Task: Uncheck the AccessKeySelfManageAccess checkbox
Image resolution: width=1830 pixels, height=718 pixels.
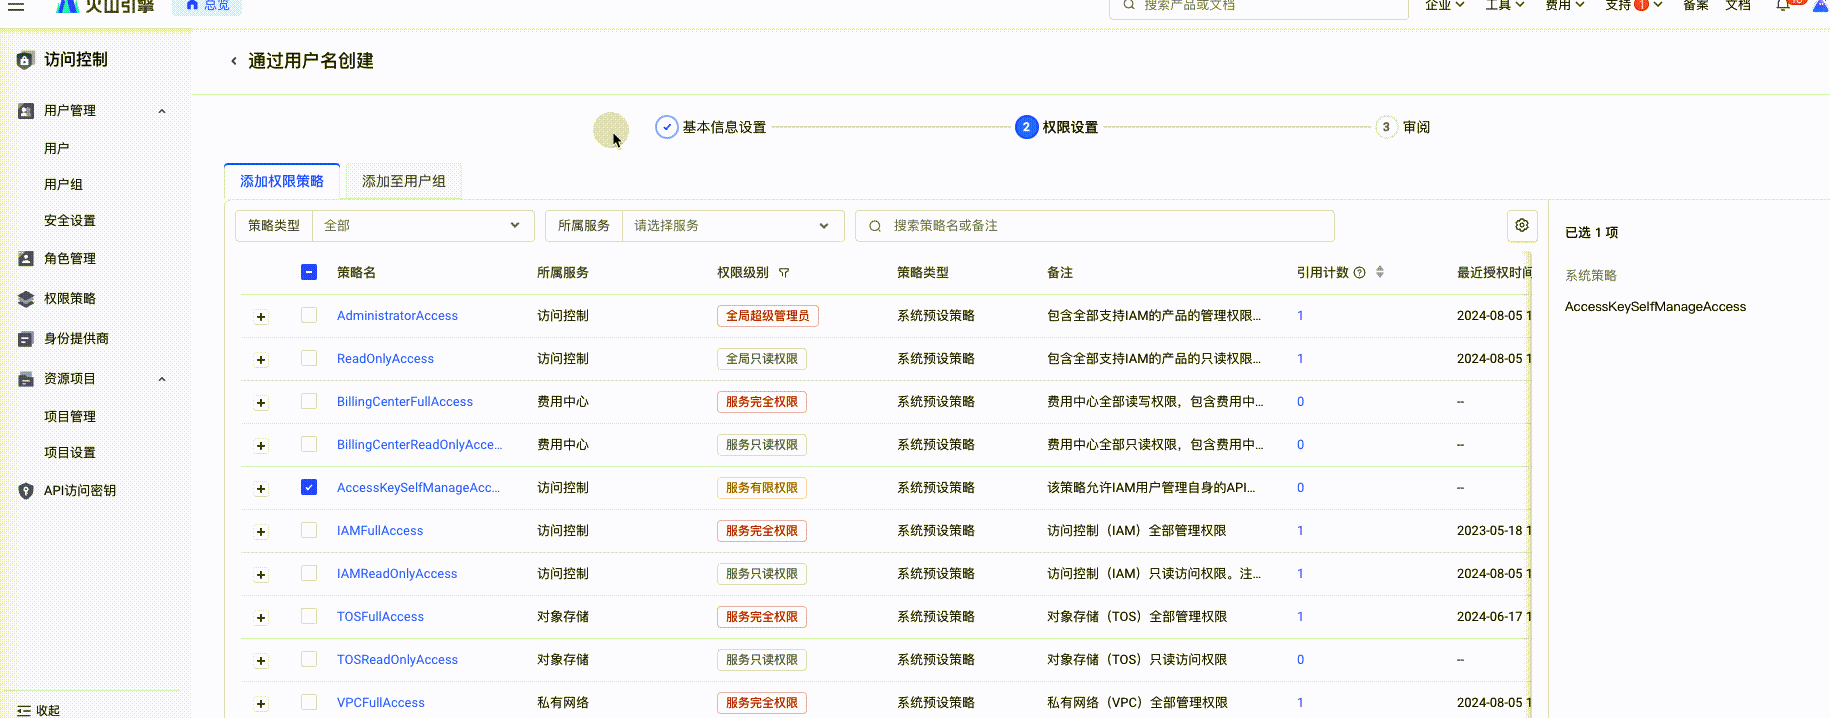Action: (309, 487)
